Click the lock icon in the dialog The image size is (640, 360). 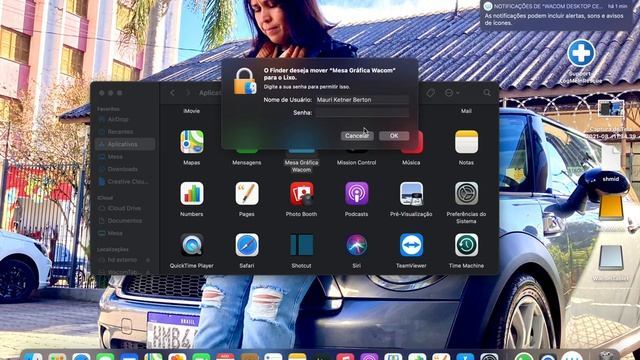[244, 81]
